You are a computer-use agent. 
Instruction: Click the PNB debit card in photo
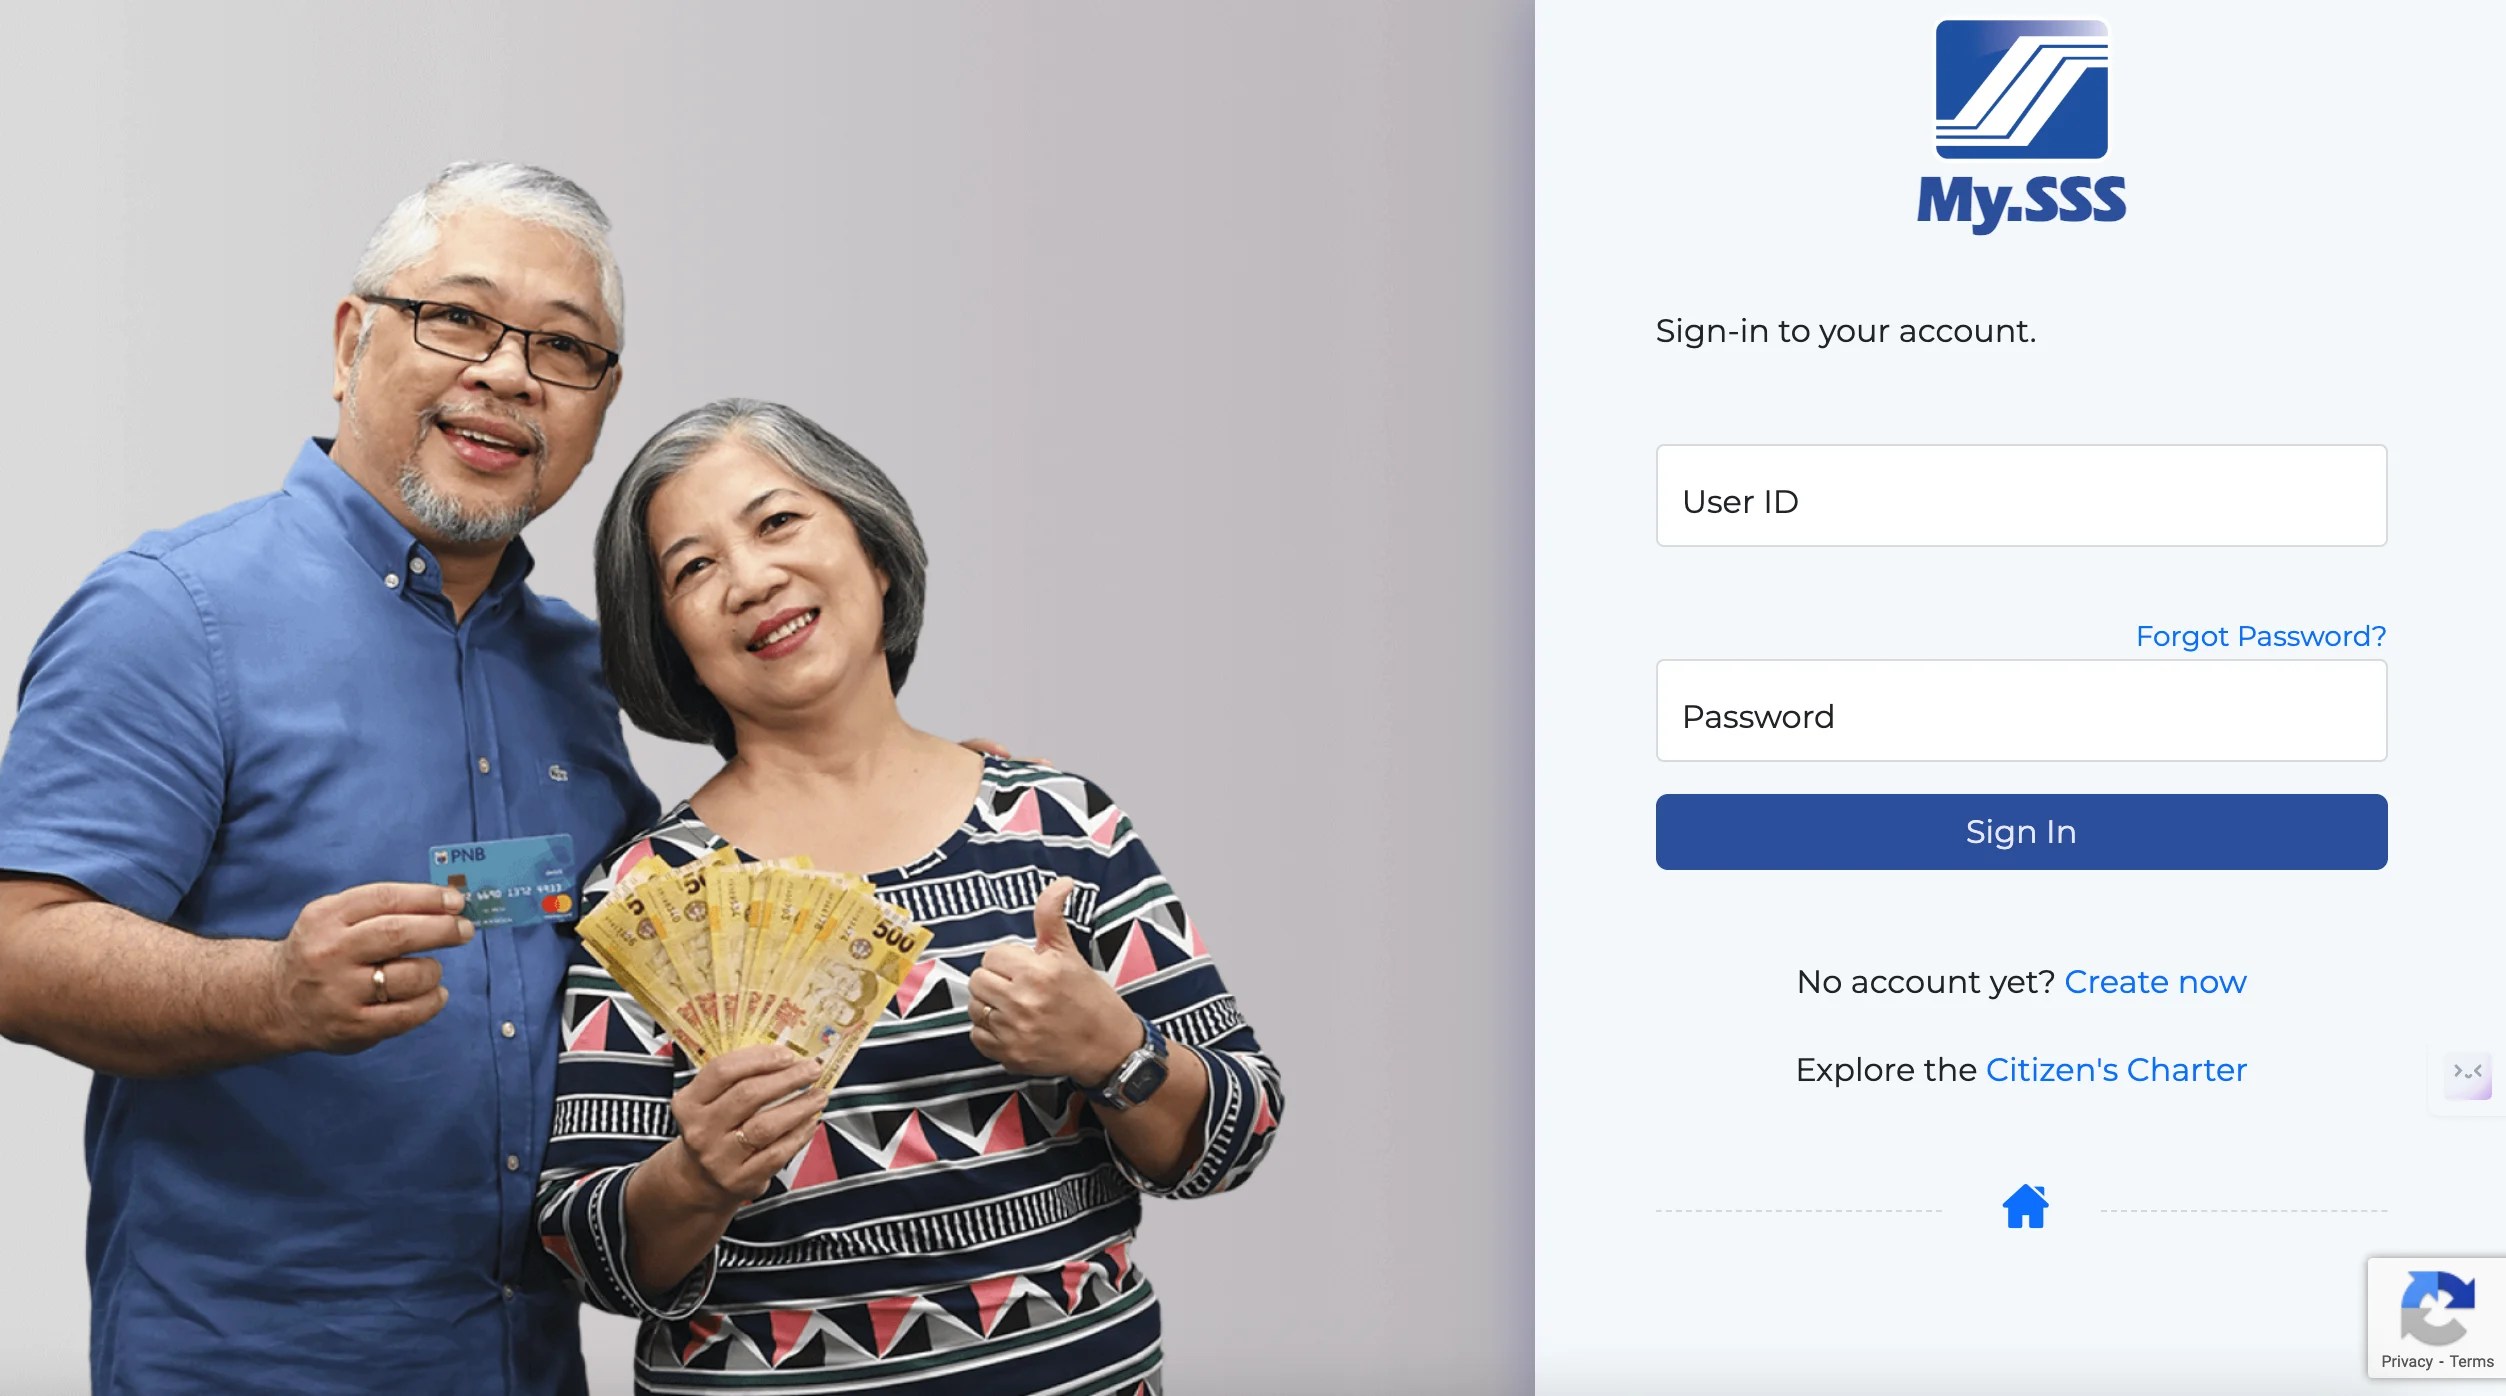[x=503, y=880]
